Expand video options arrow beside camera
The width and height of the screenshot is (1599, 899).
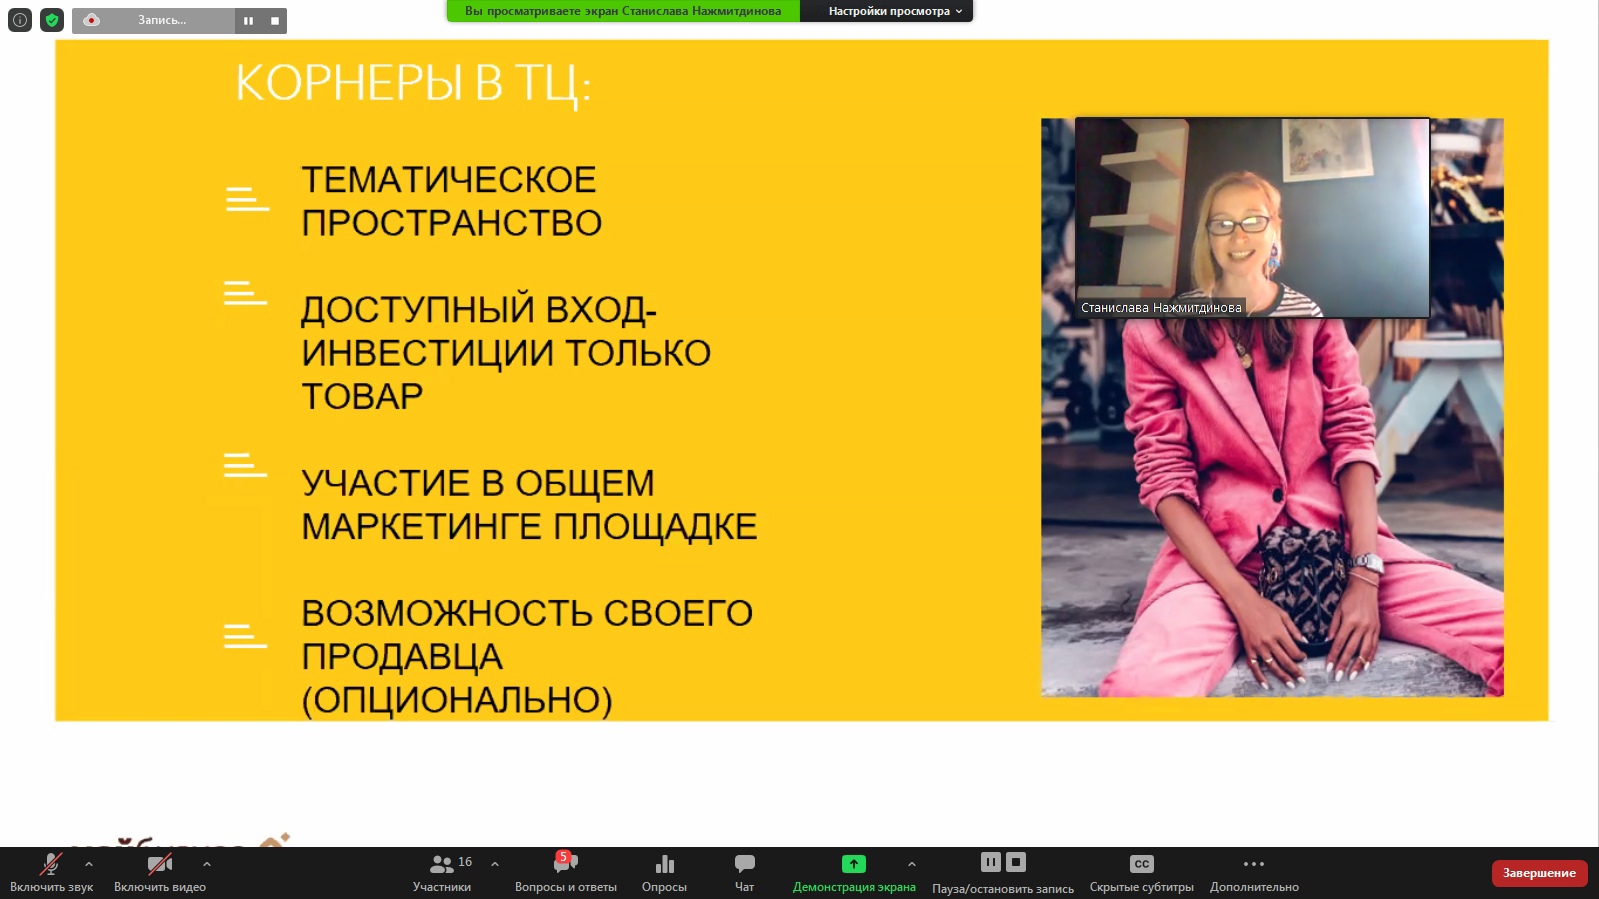point(207,864)
